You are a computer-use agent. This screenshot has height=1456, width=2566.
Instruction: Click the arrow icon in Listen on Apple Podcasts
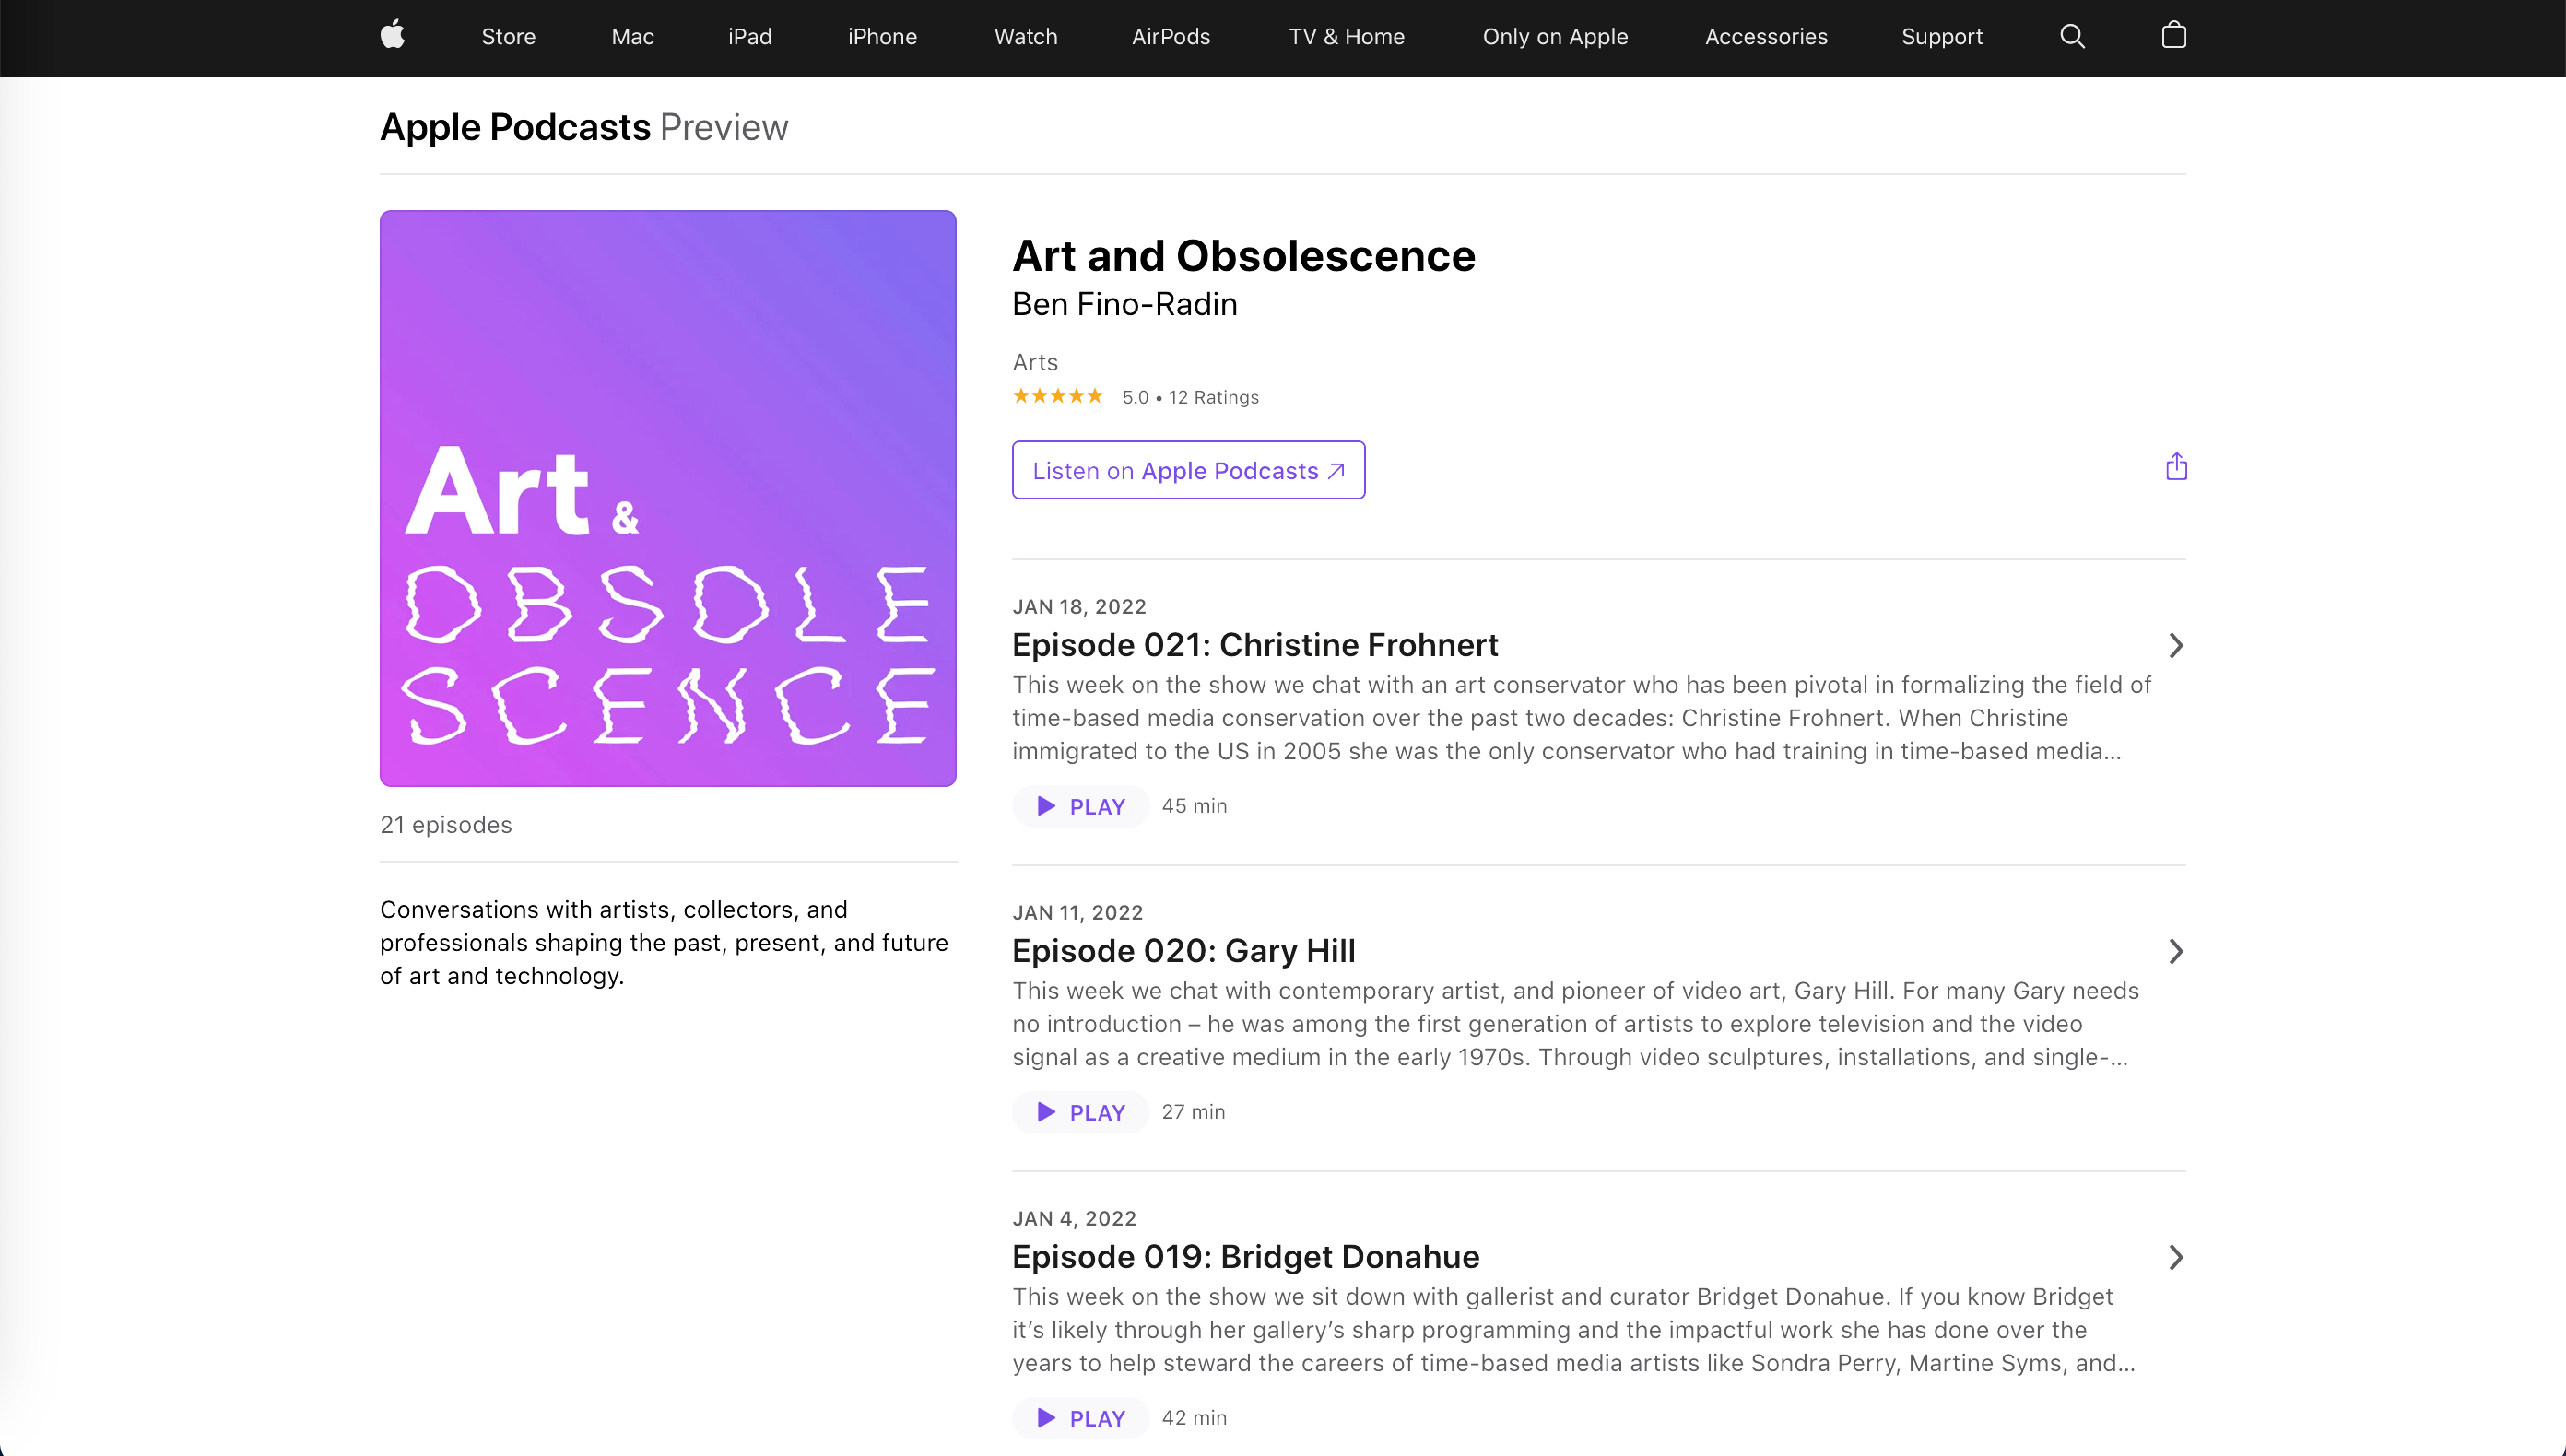(x=1335, y=471)
